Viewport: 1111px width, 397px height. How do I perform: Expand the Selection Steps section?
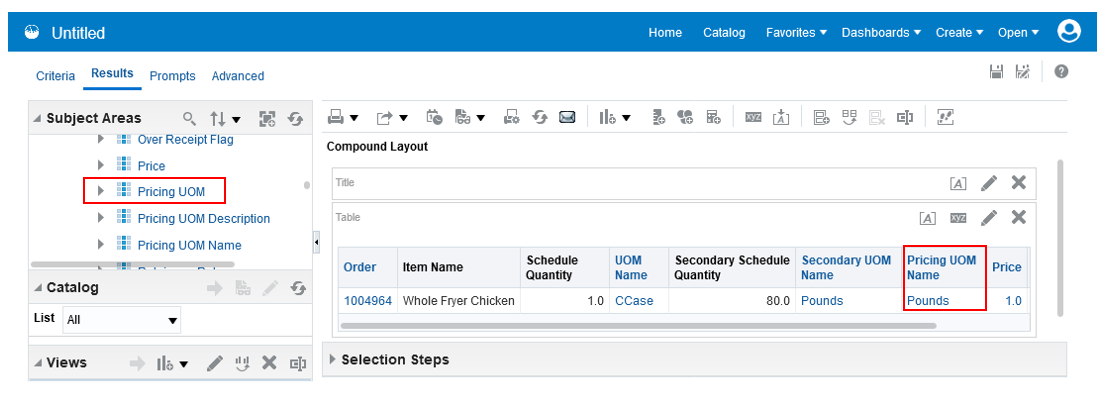(x=333, y=359)
